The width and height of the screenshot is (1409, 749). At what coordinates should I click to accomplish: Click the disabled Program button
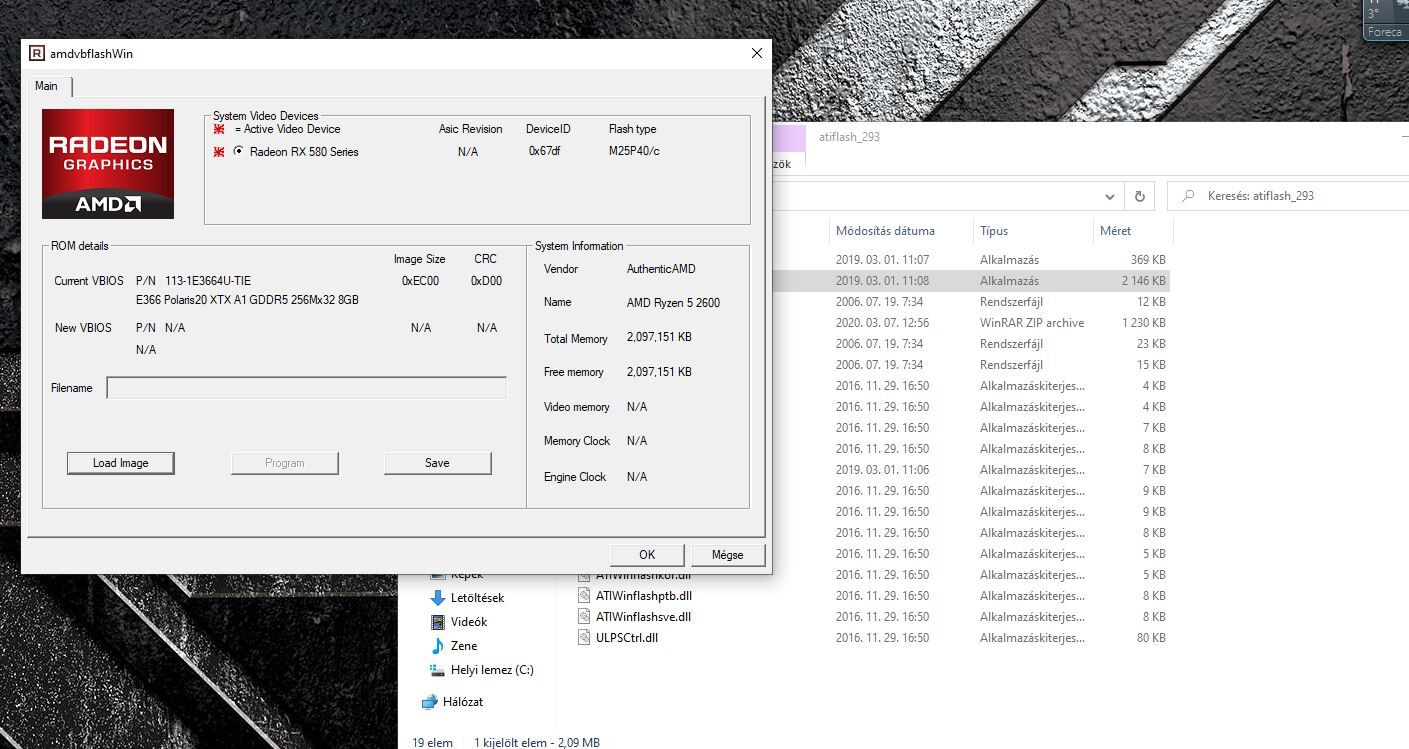[285, 463]
